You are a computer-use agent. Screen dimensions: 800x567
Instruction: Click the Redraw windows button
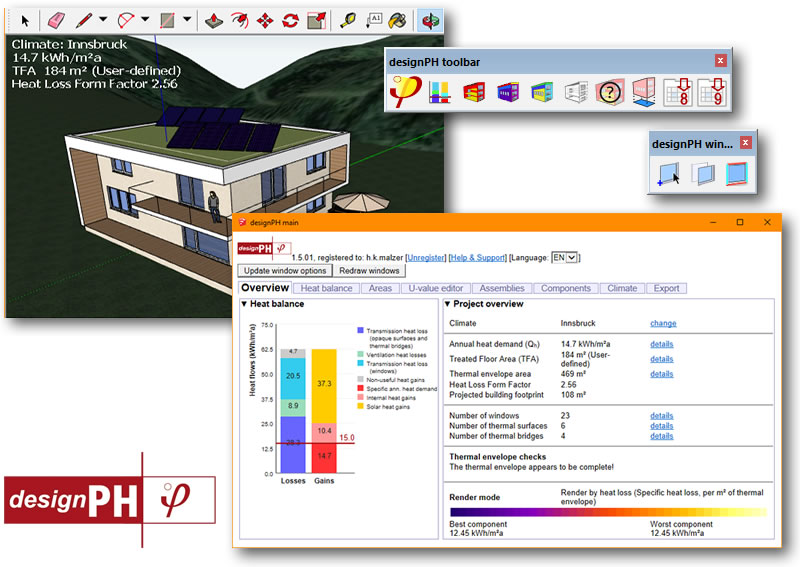(x=369, y=270)
